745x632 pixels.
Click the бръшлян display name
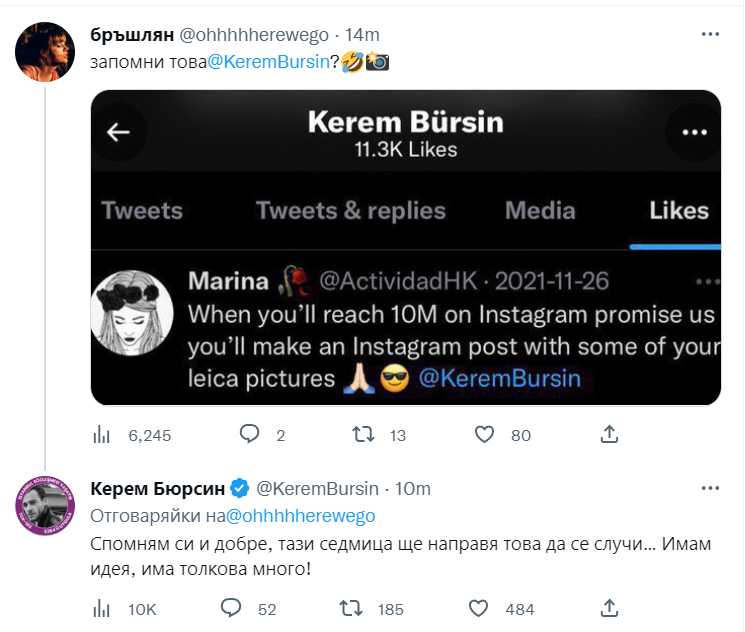[132, 34]
